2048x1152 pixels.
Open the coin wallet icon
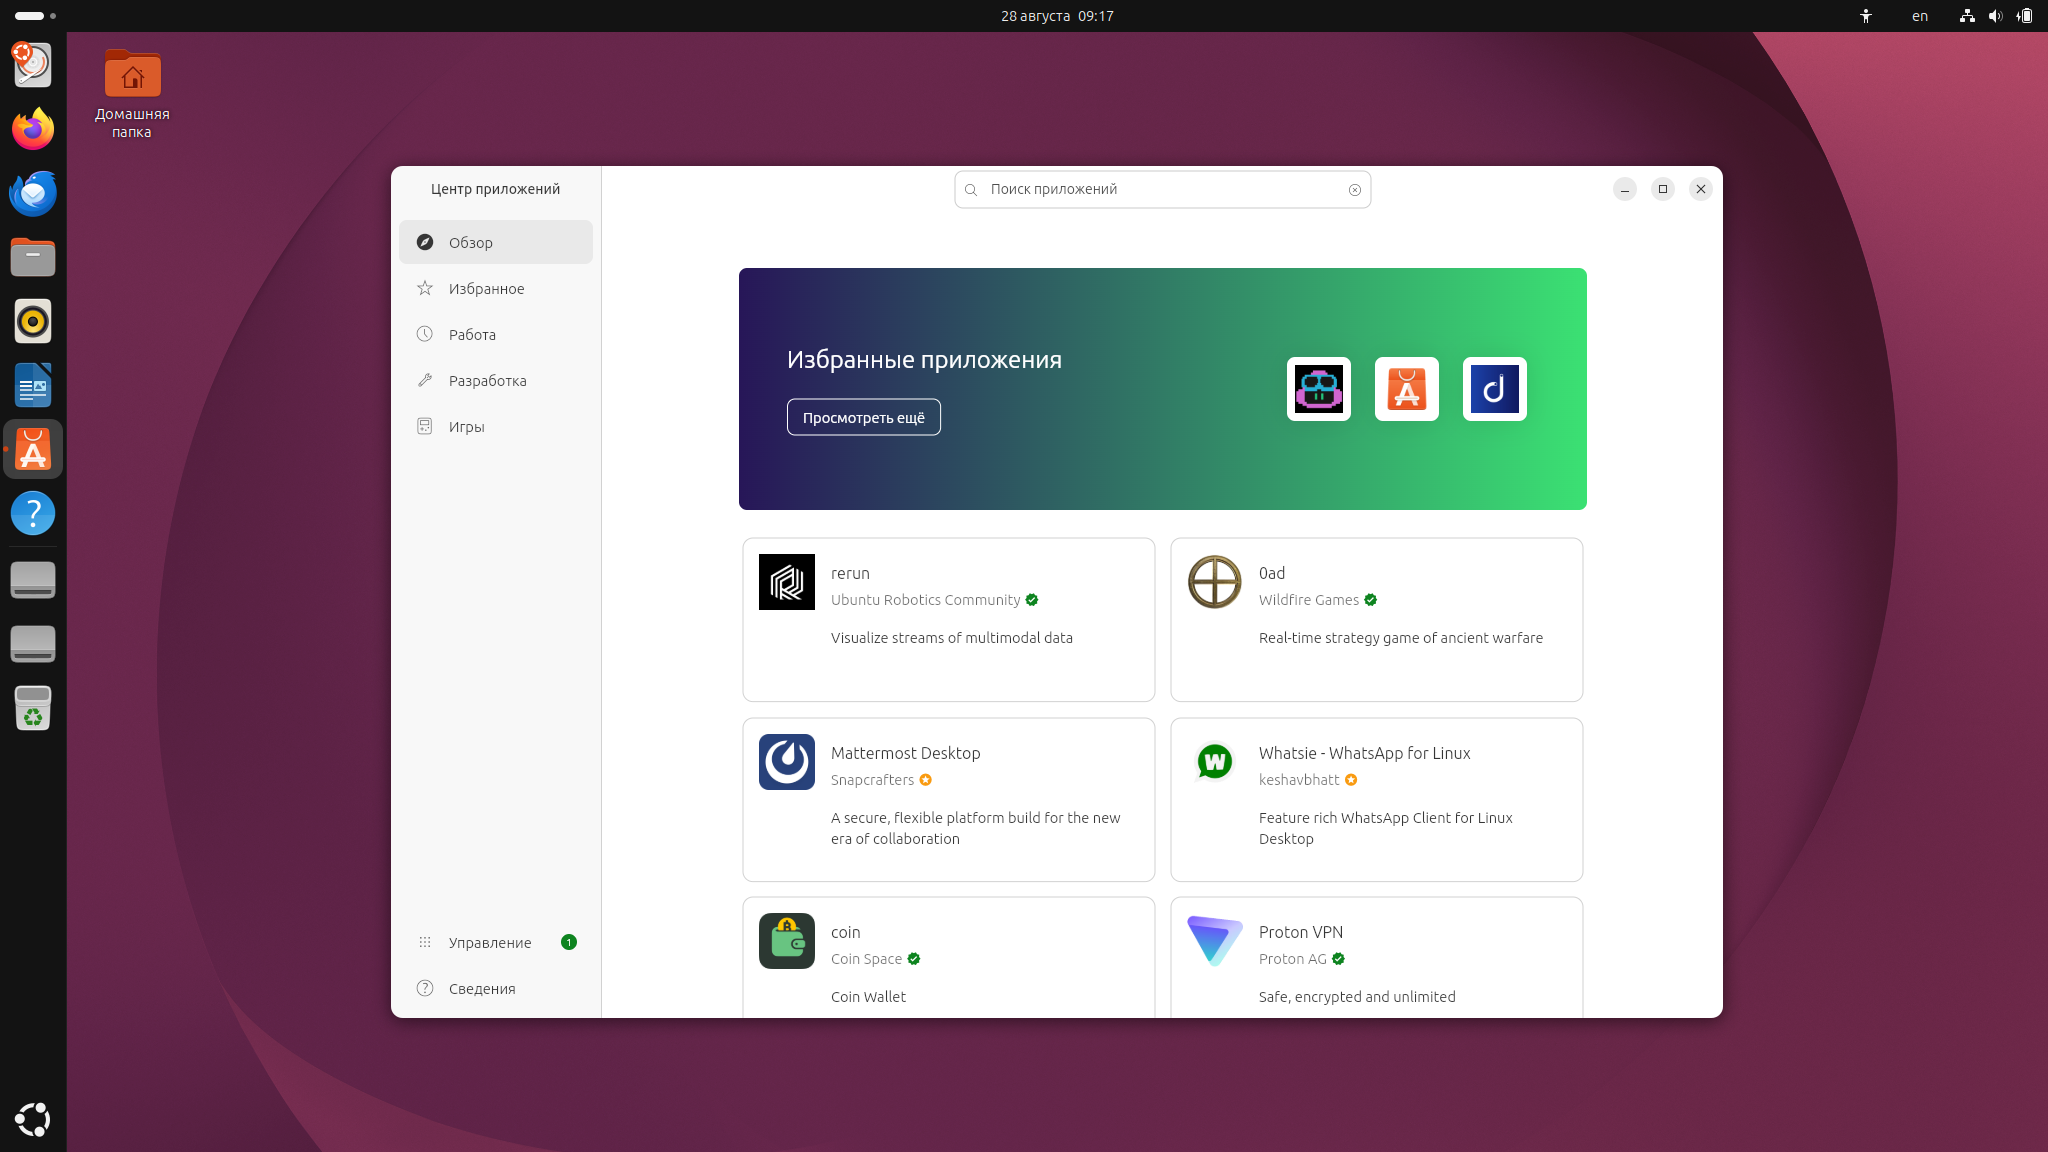click(787, 941)
